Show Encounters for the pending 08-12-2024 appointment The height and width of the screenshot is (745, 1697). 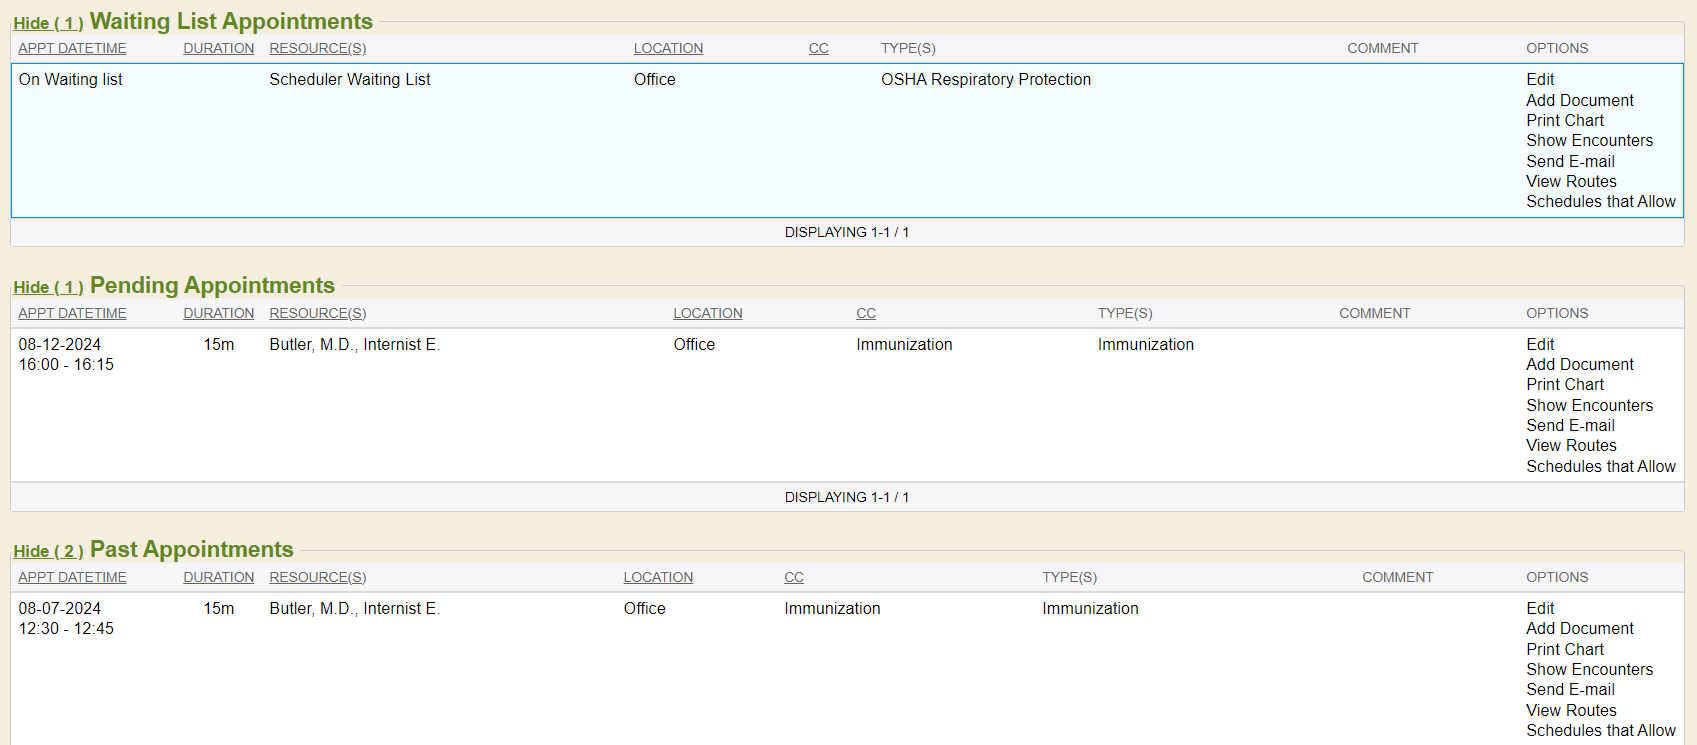click(1589, 405)
